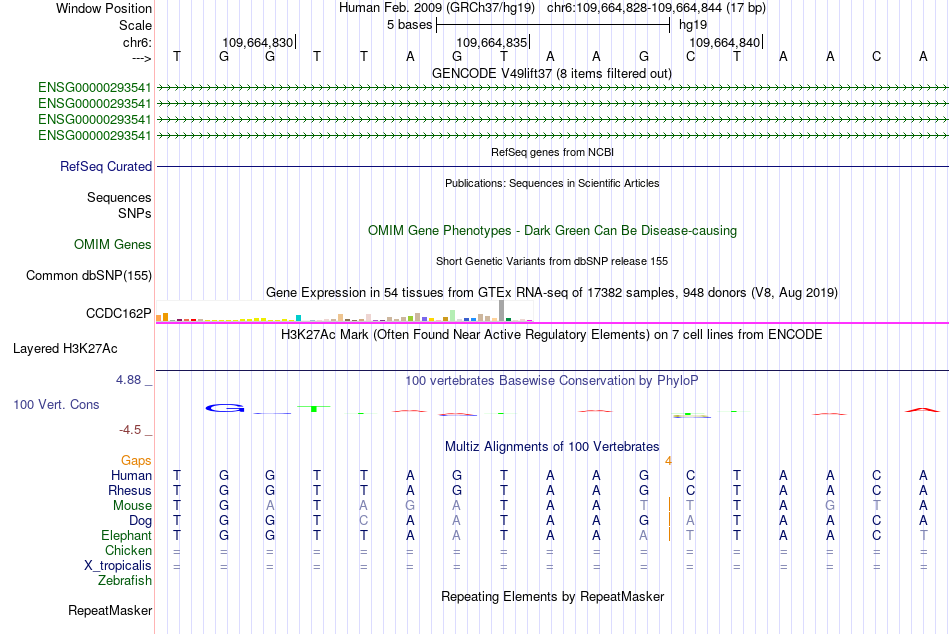The height and width of the screenshot is (634, 950).
Task: Select the Zebrafish alignment row label
Action: pos(125,581)
